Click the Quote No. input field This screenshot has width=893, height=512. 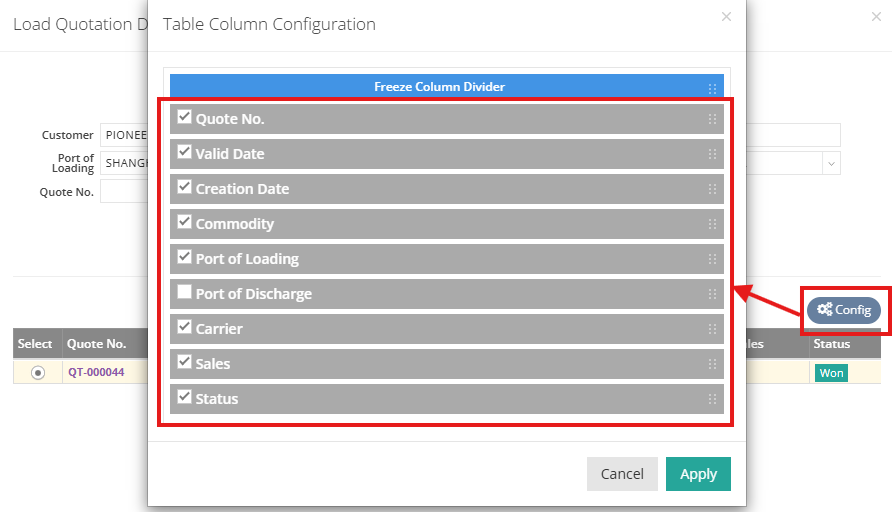click(x=124, y=191)
